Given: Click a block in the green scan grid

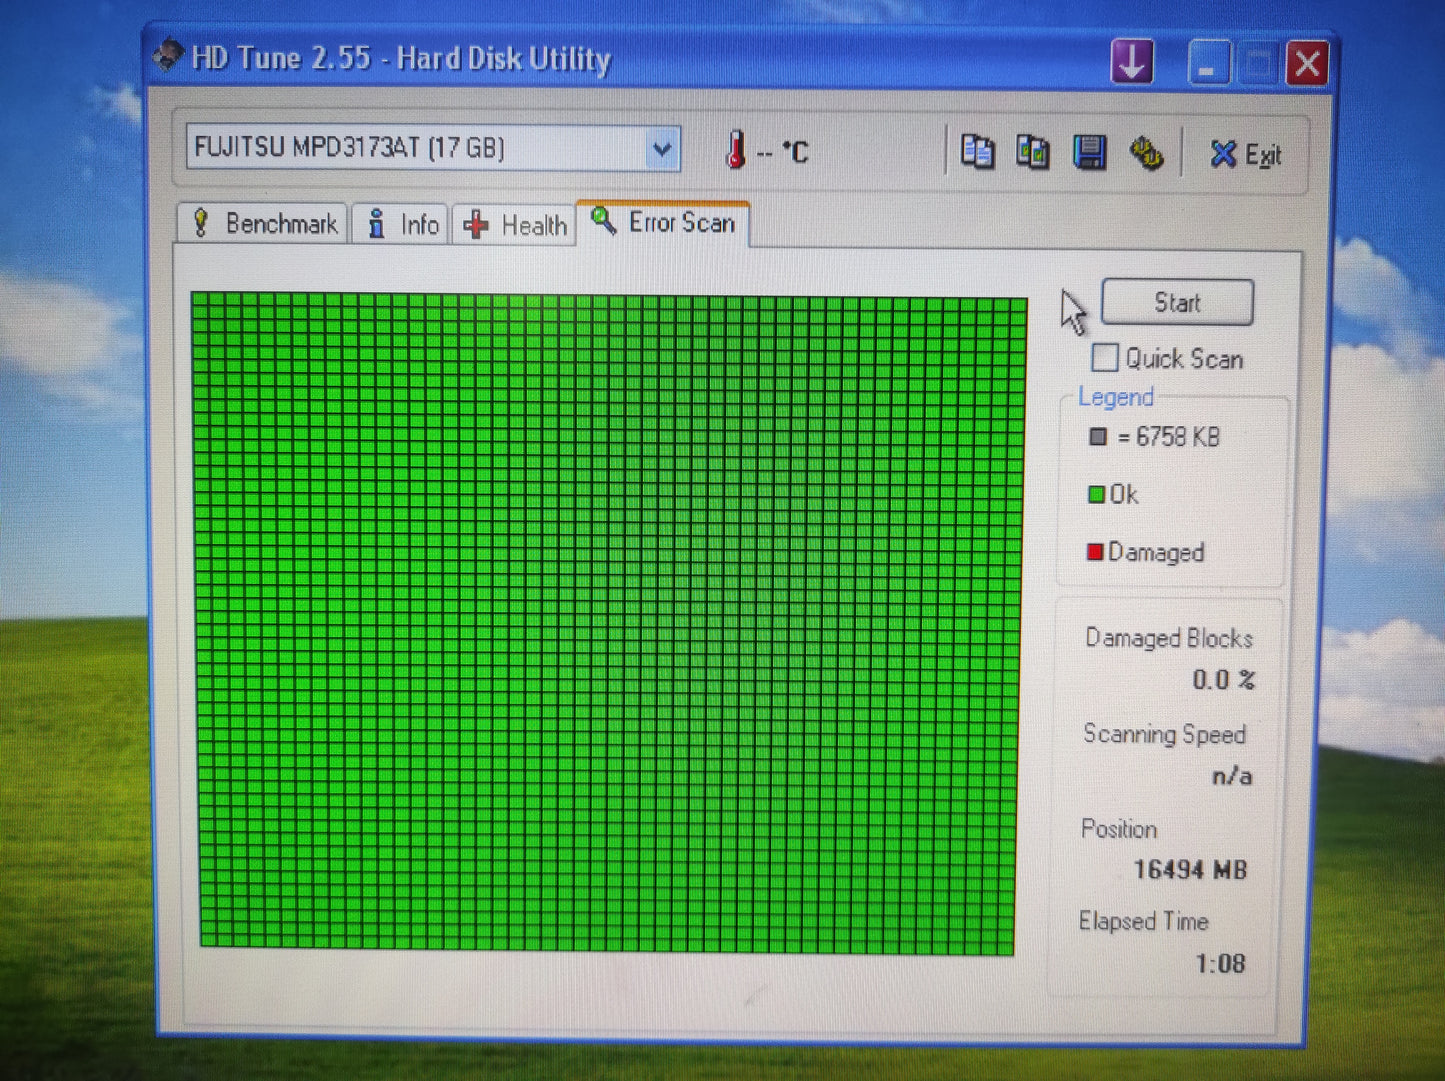Looking at the screenshot, I should 607,621.
